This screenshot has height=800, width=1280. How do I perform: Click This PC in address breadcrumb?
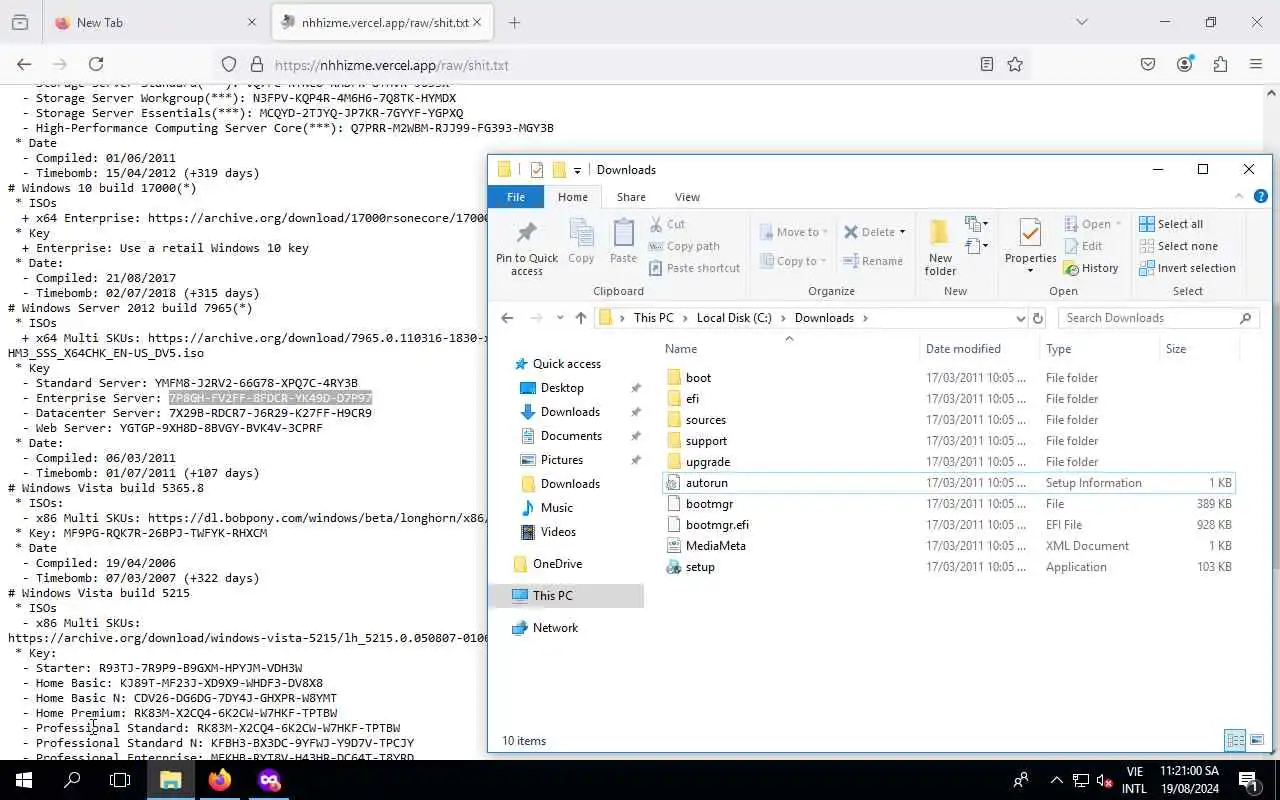[x=653, y=318]
